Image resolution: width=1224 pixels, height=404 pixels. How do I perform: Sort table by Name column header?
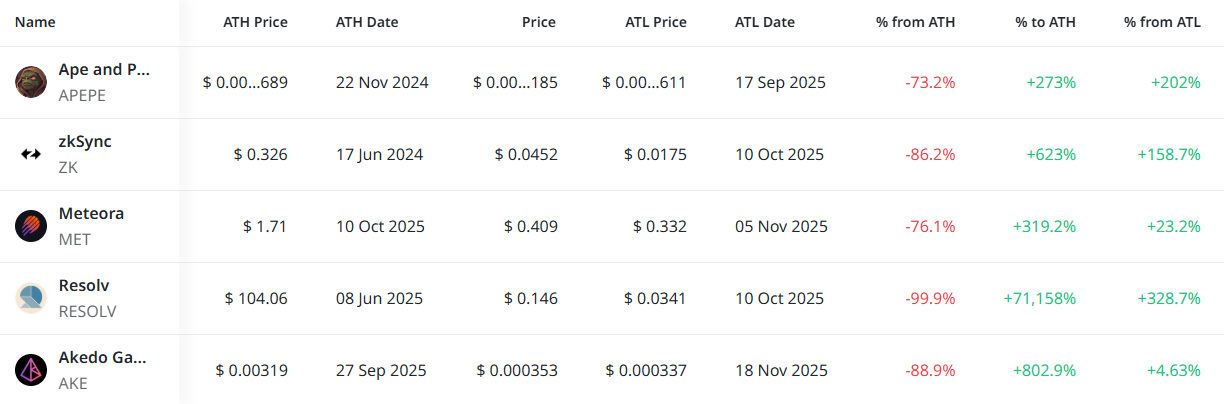click(x=36, y=22)
